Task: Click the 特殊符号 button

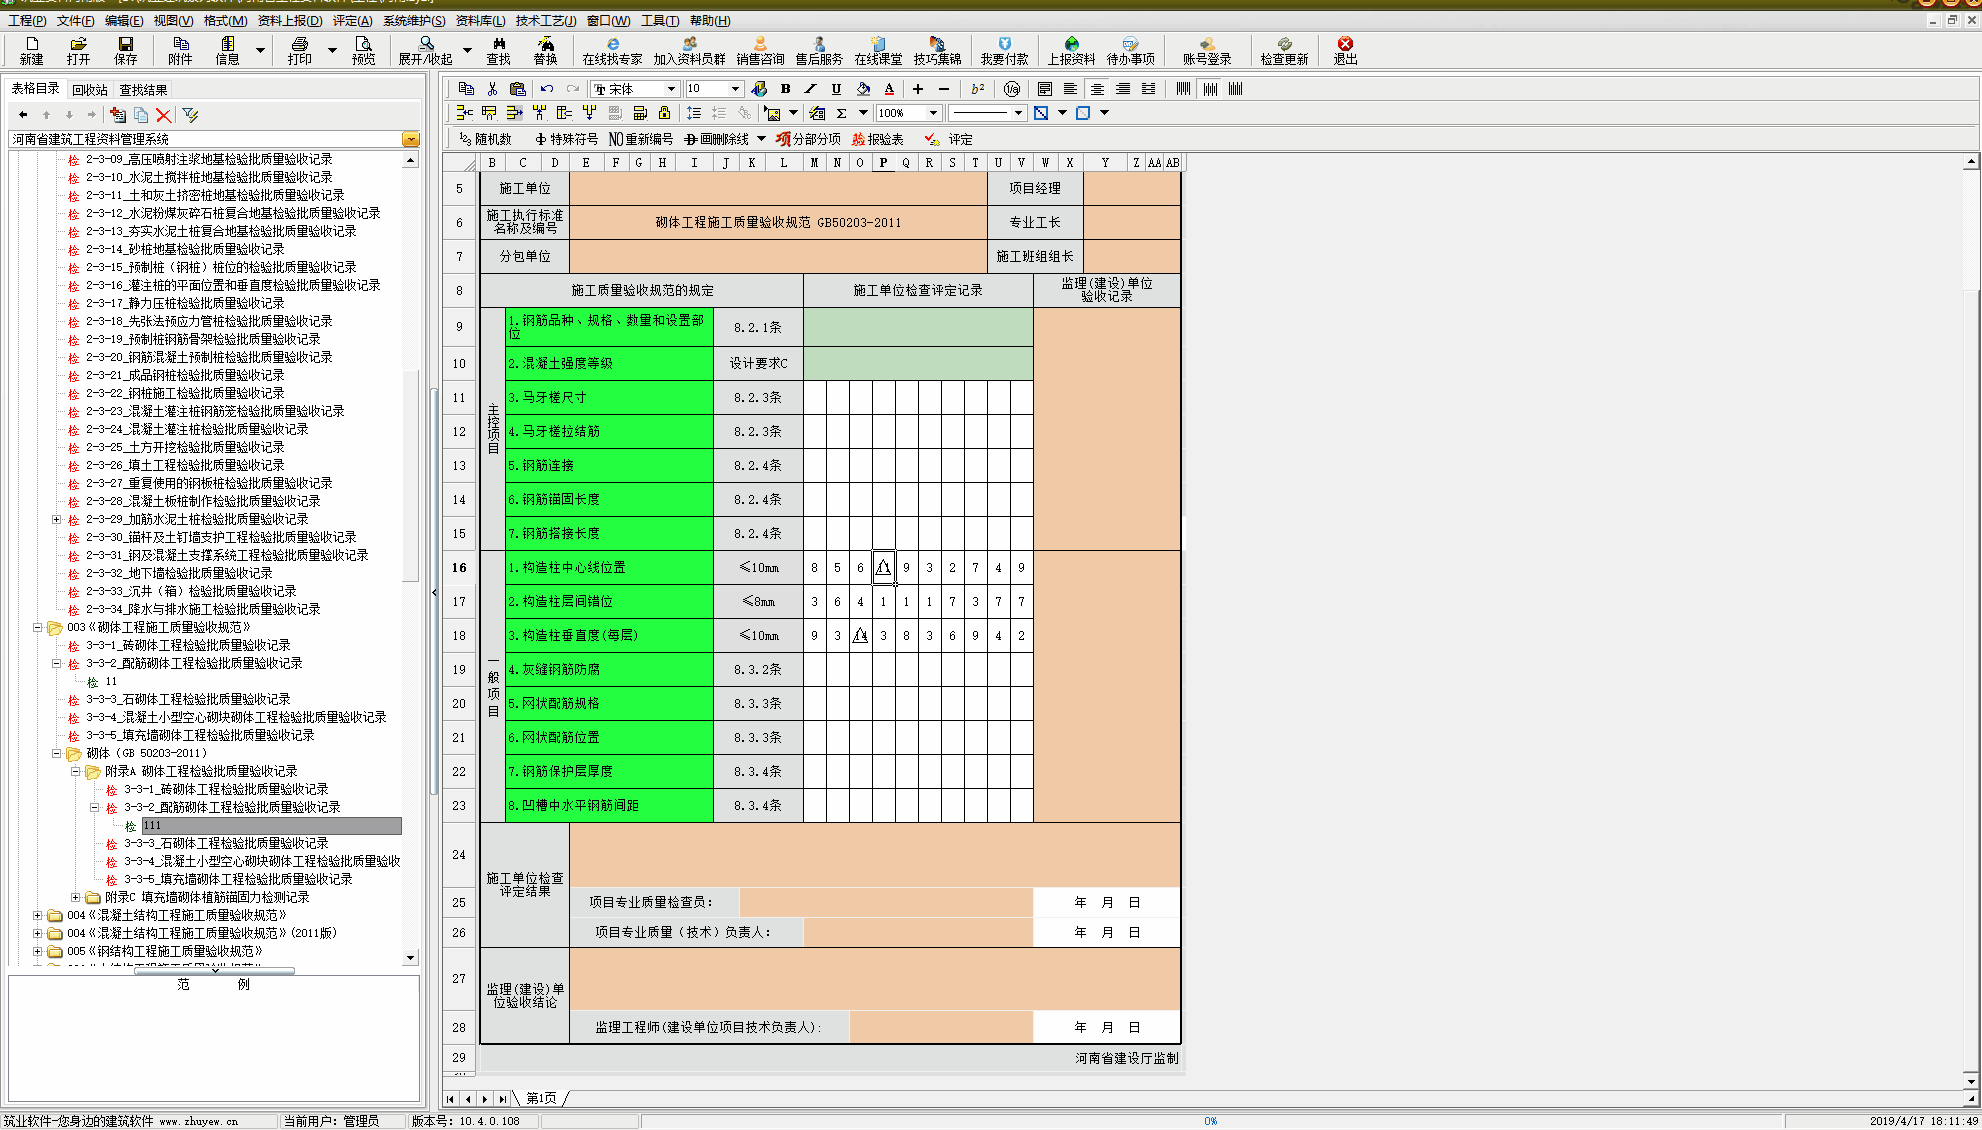Action: [x=566, y=139]
